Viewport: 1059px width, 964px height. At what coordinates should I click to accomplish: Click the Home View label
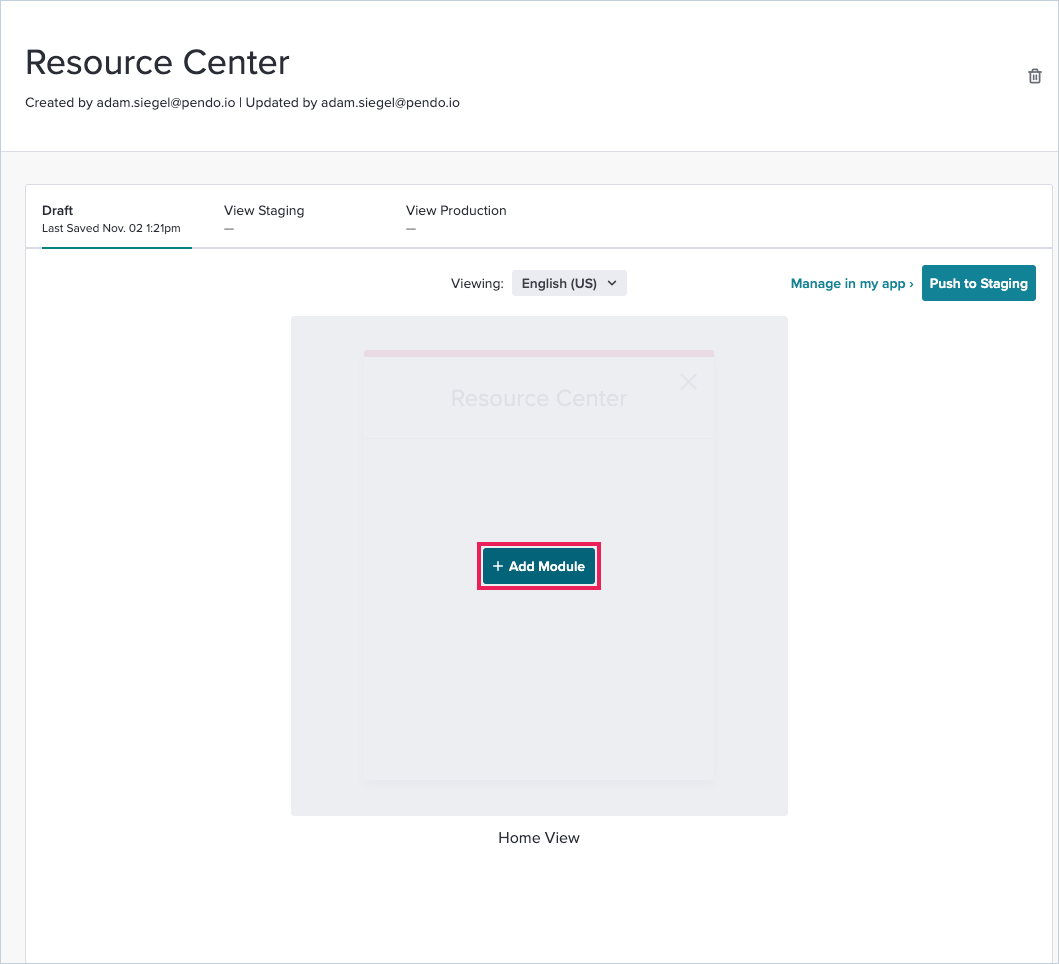point(539,838)
